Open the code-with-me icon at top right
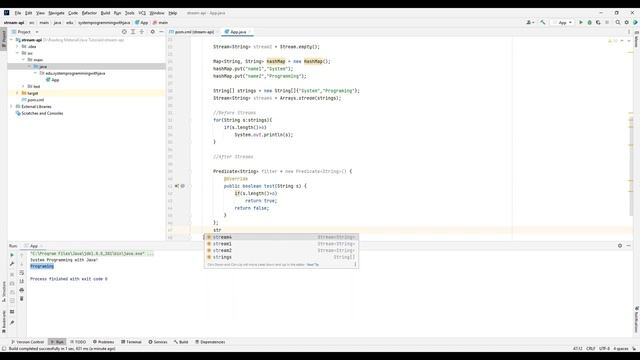Image resolution: width=640 pixels, height=360 pixels. (x=635, y=22)
